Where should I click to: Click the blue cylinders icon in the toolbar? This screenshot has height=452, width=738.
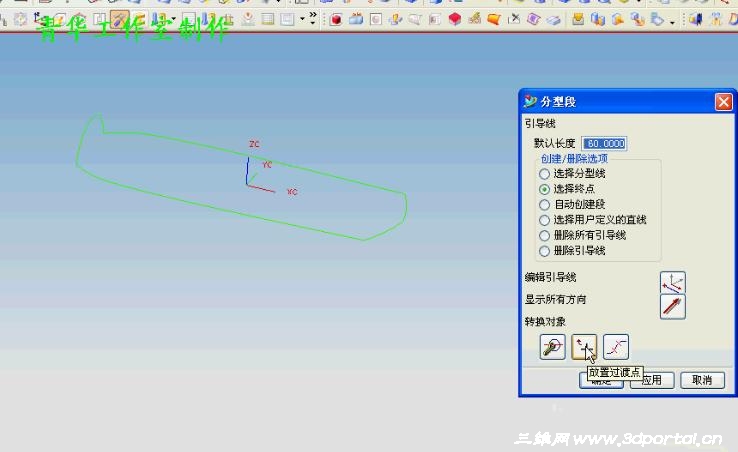click(x=598, y=19)
